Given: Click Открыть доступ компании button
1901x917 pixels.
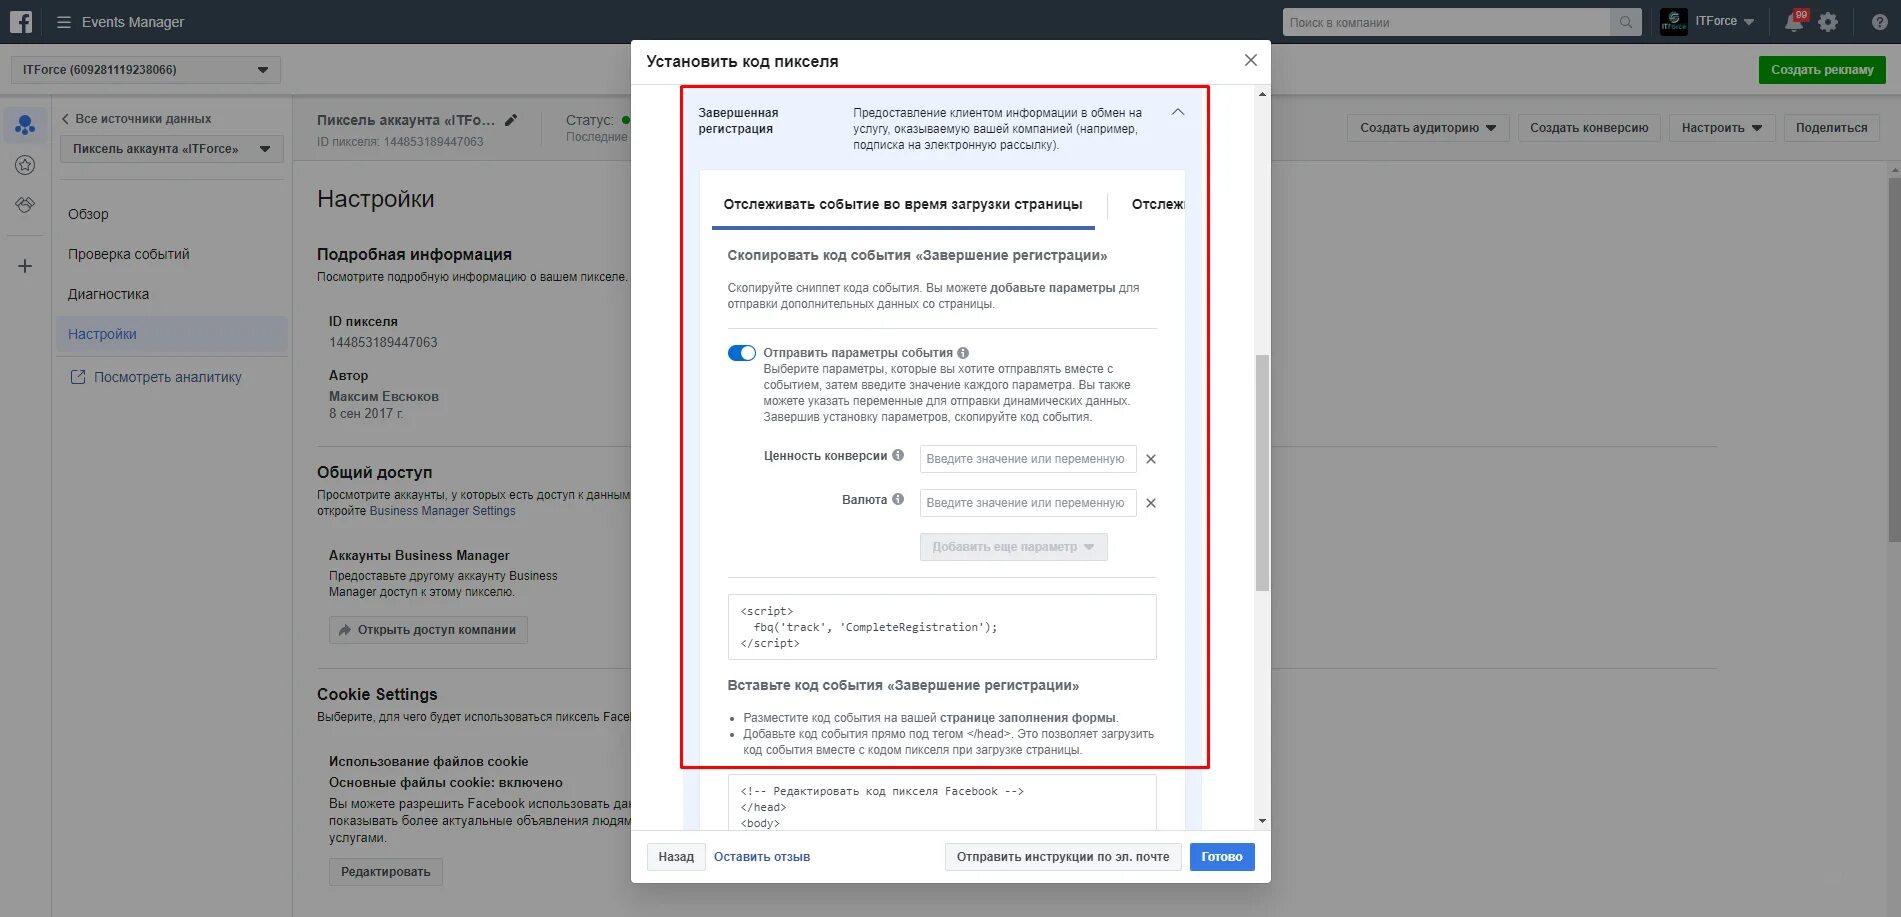Looking at the screenshot, I should [428, 630].
